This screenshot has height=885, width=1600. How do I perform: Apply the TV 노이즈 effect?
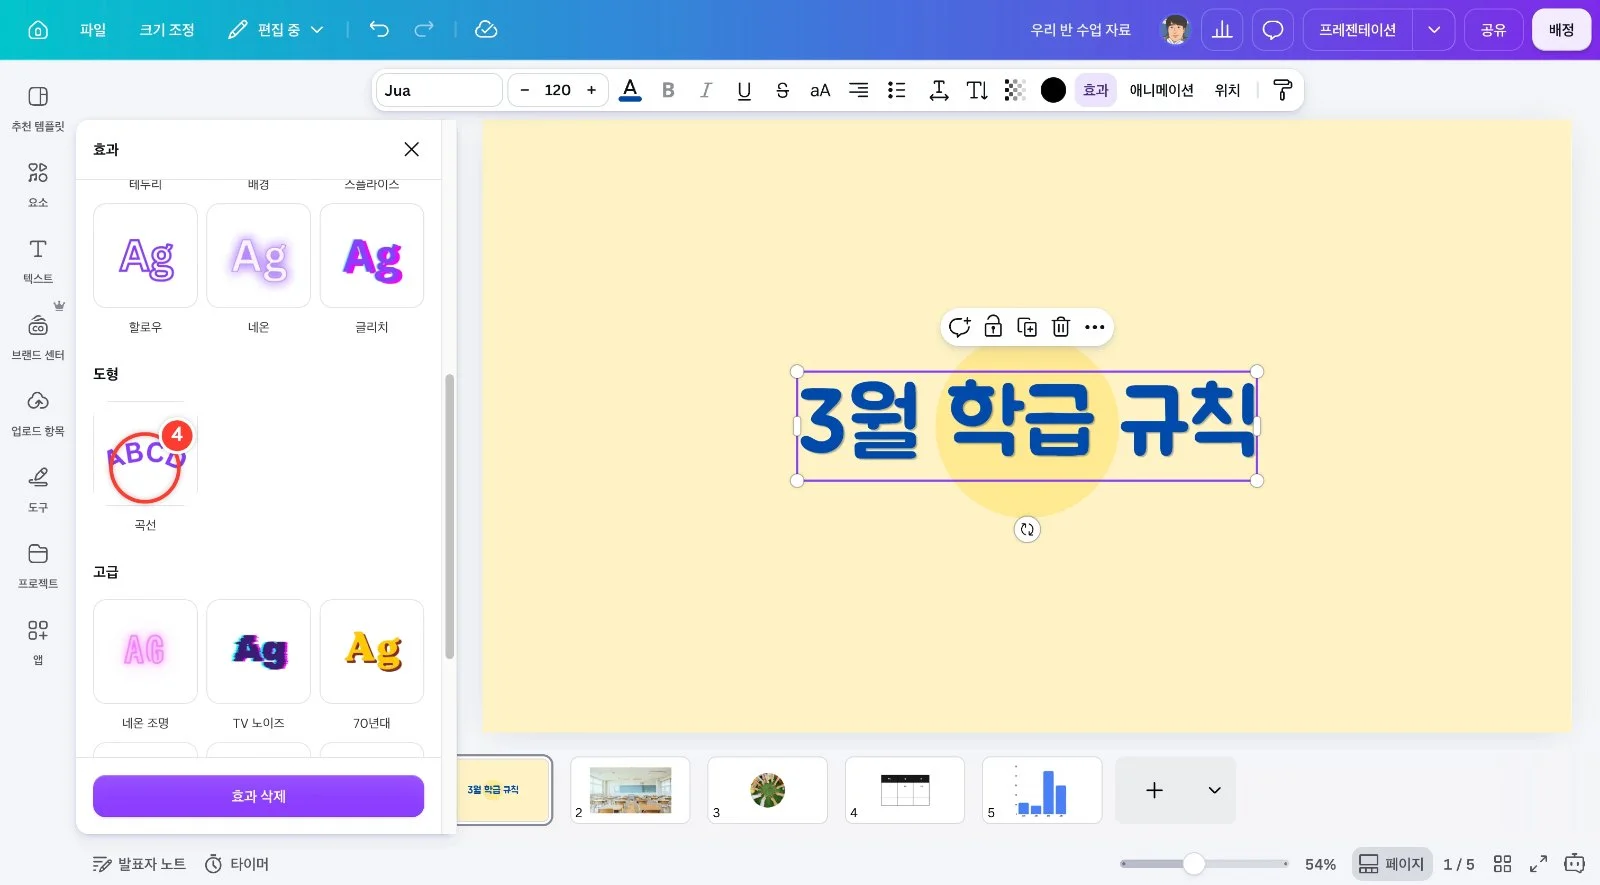tap(258, 651)
